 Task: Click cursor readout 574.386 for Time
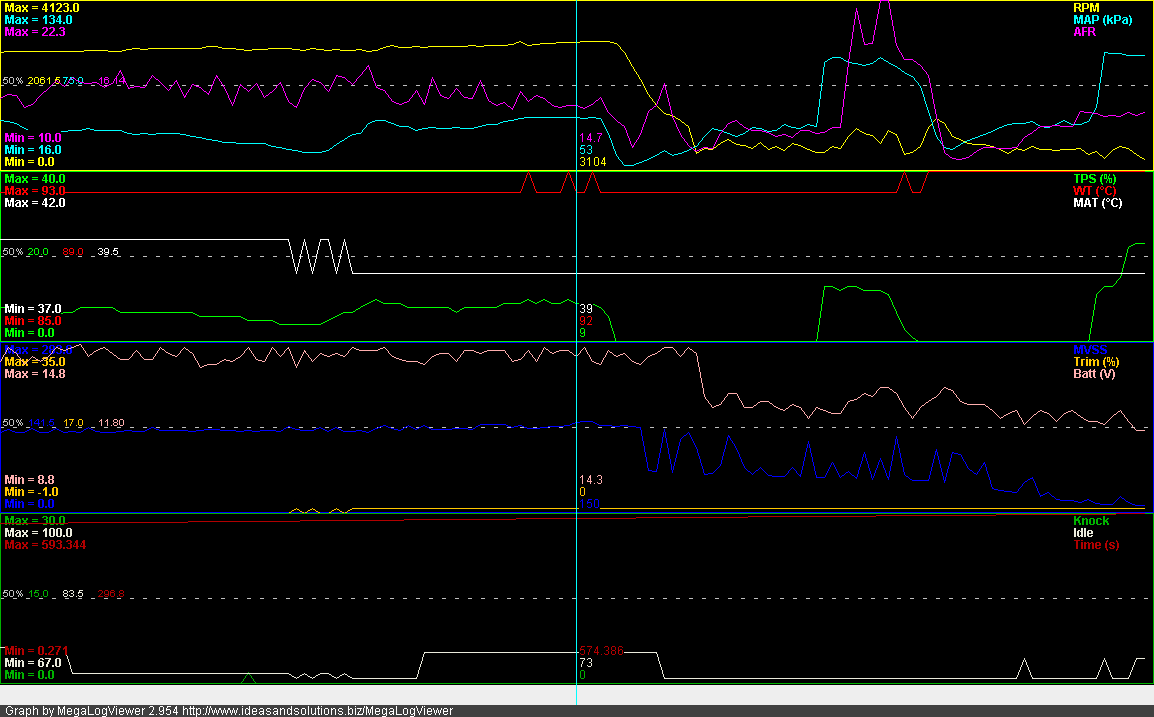601,650
